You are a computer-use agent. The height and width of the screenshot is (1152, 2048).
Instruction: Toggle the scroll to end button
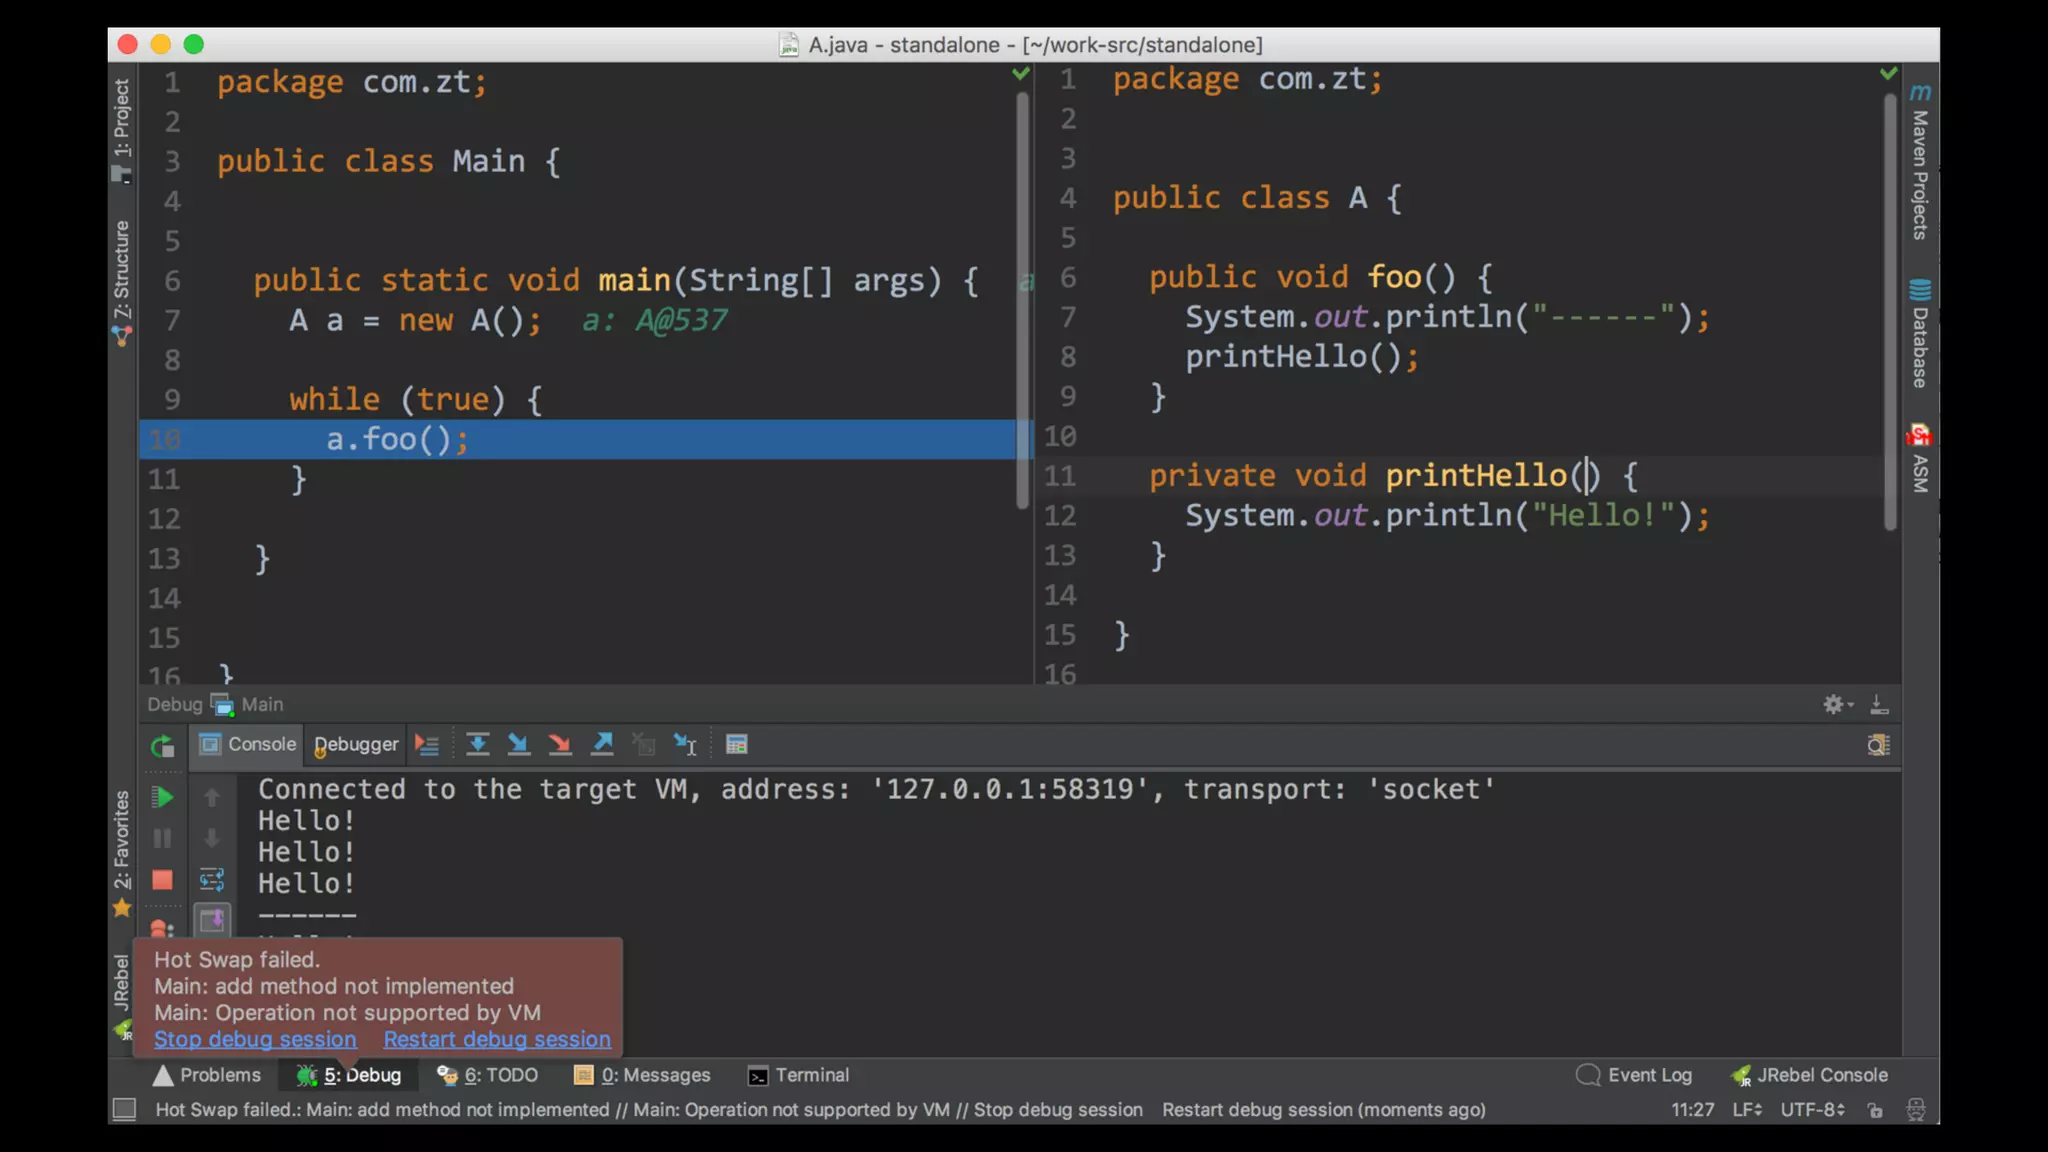point(212,920)
